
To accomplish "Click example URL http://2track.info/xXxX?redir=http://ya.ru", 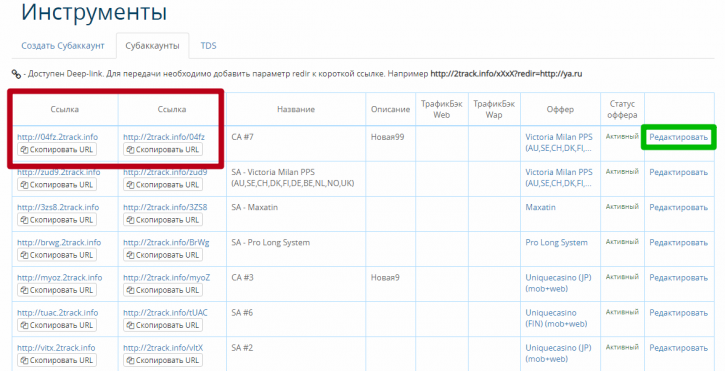I will tap(506, 74).
